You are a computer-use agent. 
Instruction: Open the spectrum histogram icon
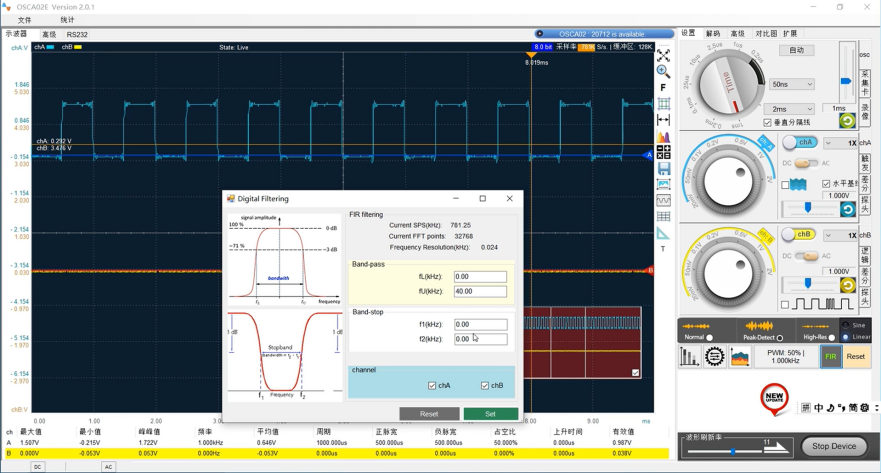pyautogui.click(x=663, y=137)
